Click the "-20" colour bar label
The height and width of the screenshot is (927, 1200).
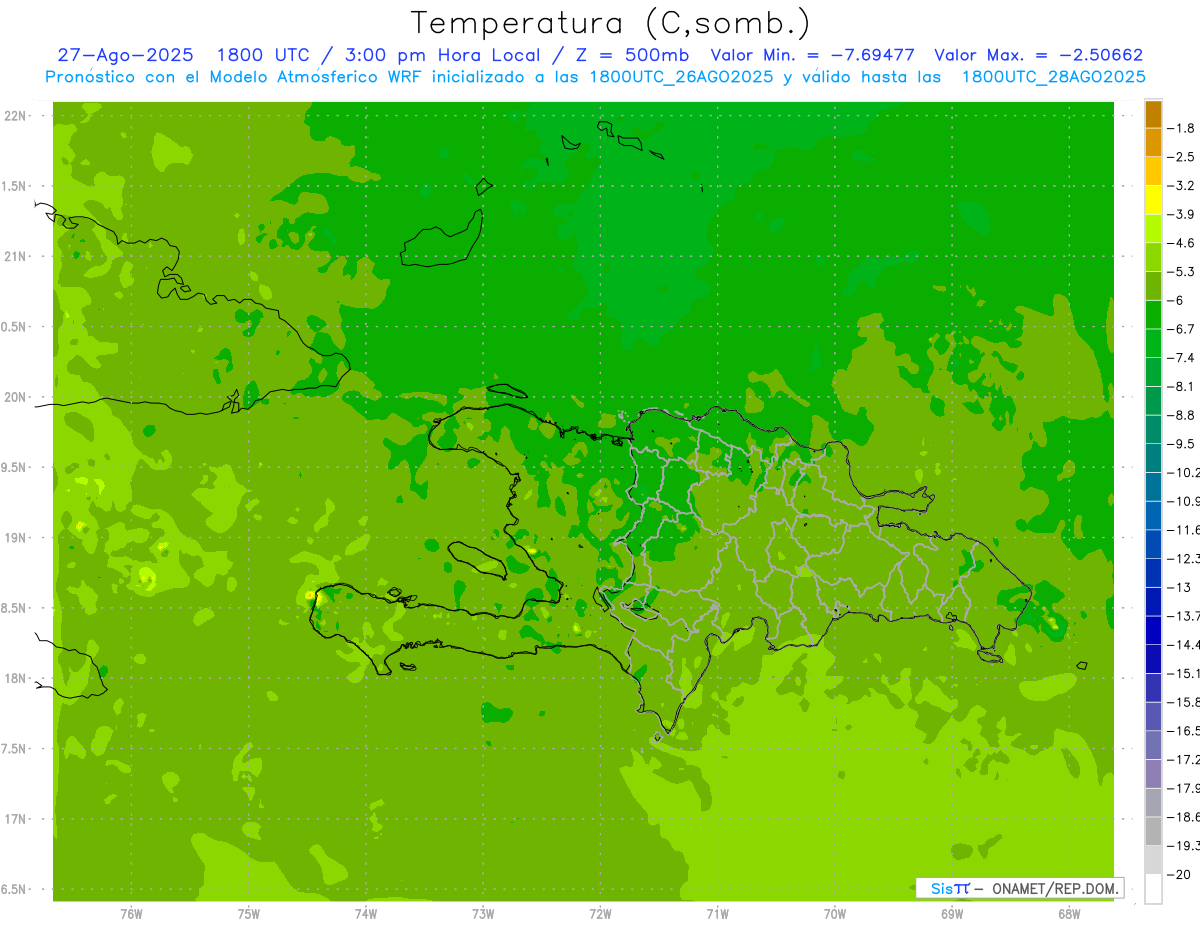pos(1180,875)
